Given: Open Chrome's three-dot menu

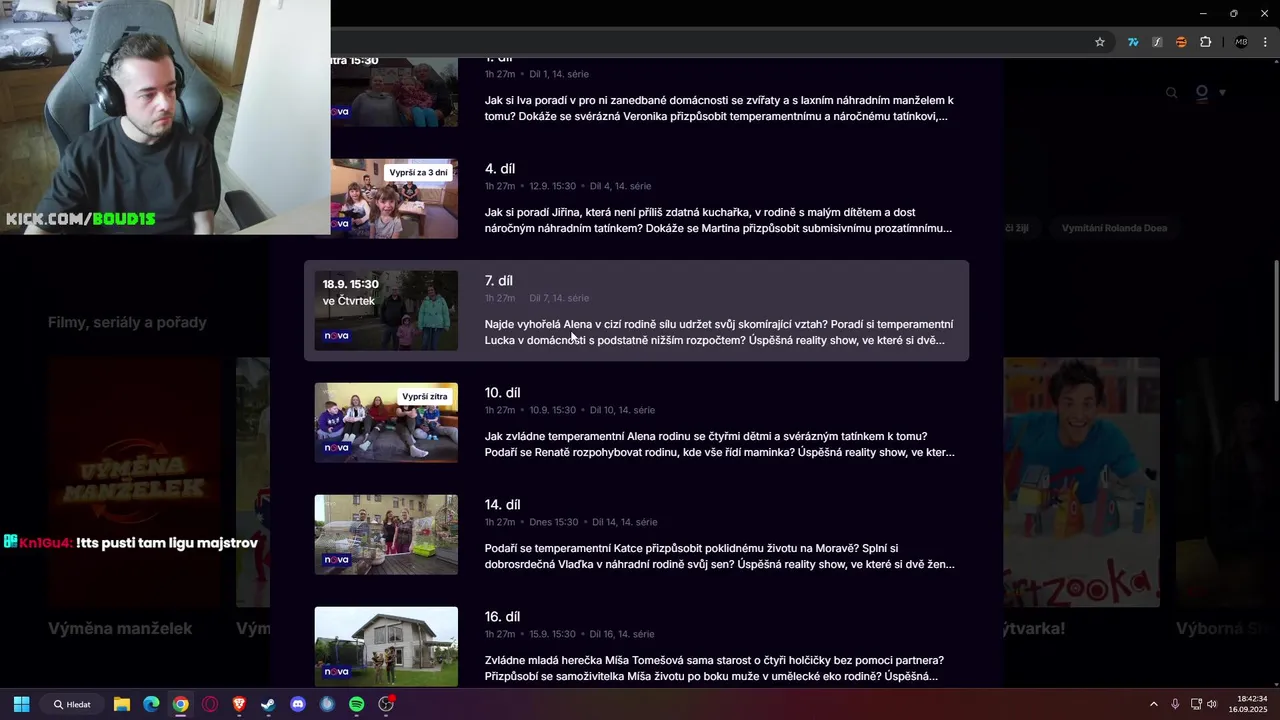Looking at the screenshot, I should coord(1265,42).
